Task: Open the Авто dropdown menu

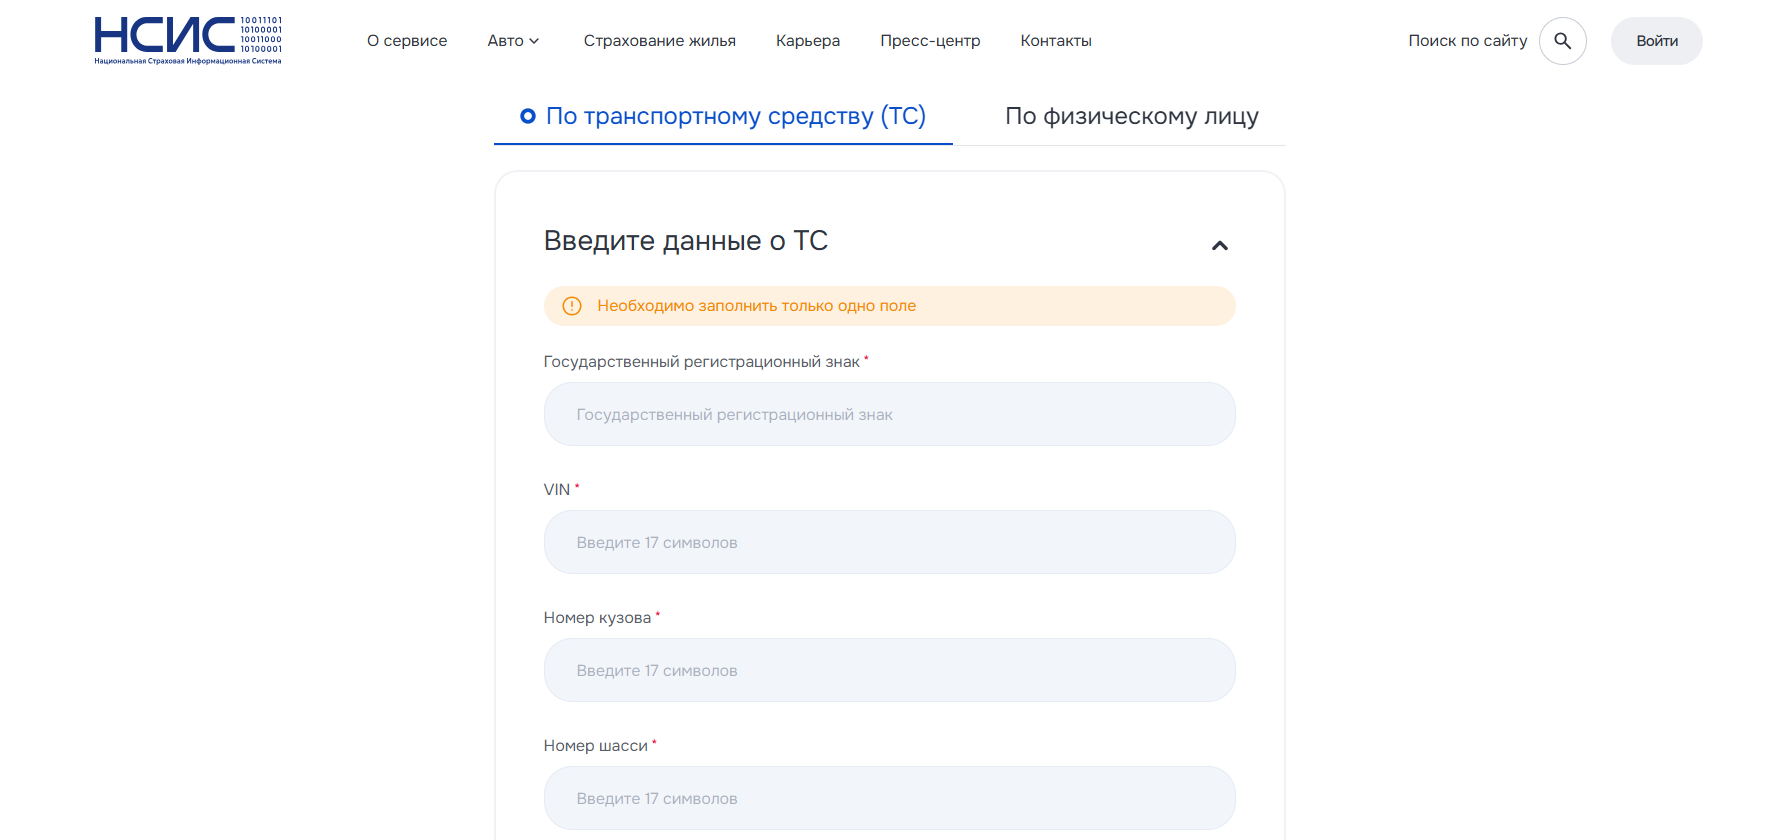Action: click(x=506, y=41)
